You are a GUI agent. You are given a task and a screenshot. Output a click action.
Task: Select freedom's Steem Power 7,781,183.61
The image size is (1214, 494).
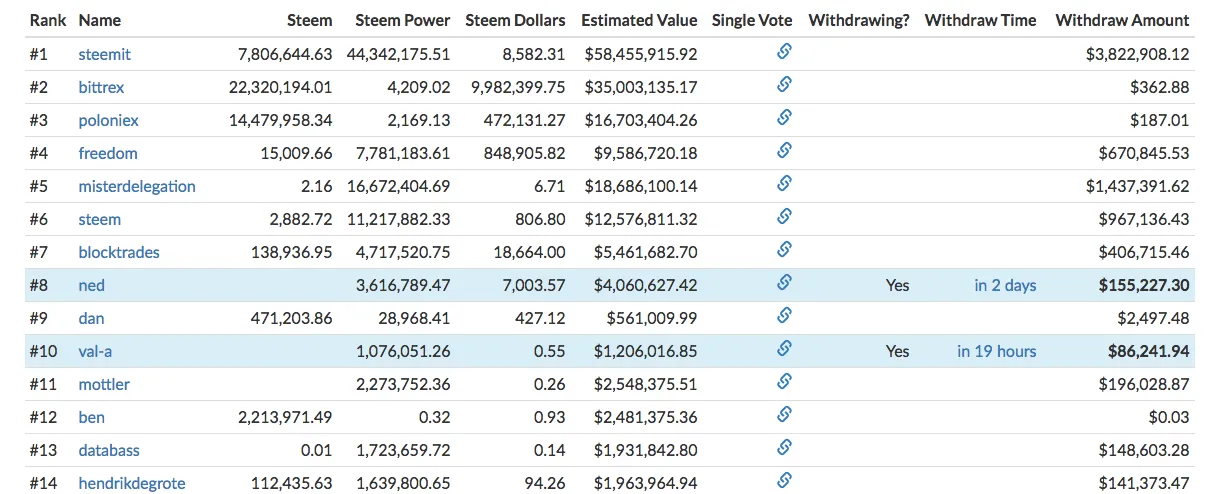403,153
